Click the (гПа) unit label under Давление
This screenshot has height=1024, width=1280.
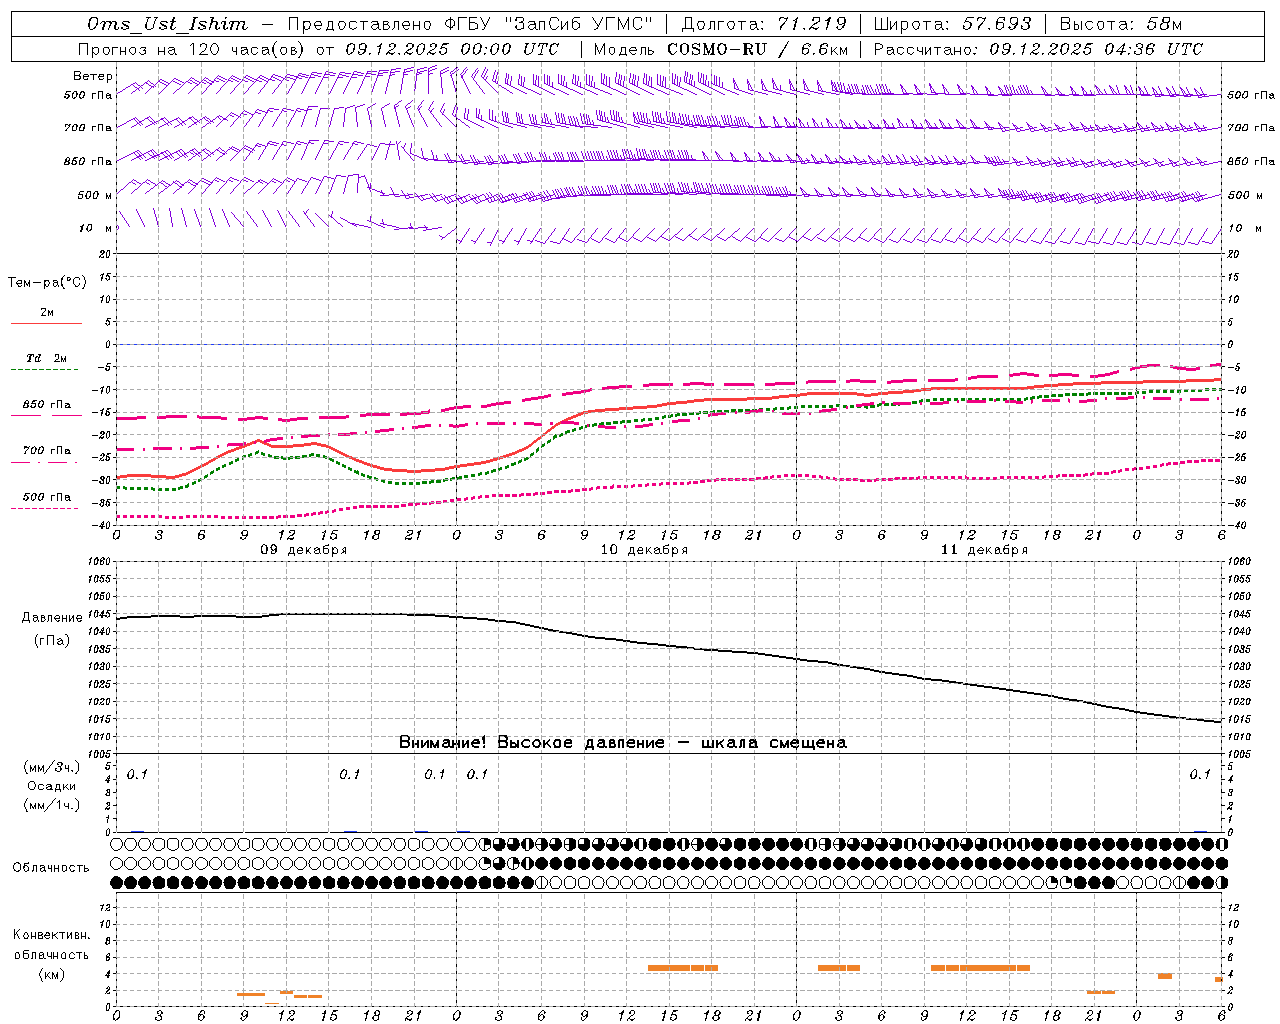(52, 641)
